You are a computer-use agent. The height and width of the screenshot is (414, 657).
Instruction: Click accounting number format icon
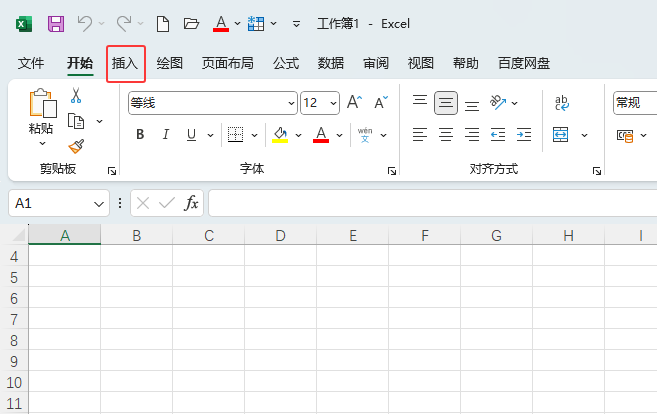(625, 135)
